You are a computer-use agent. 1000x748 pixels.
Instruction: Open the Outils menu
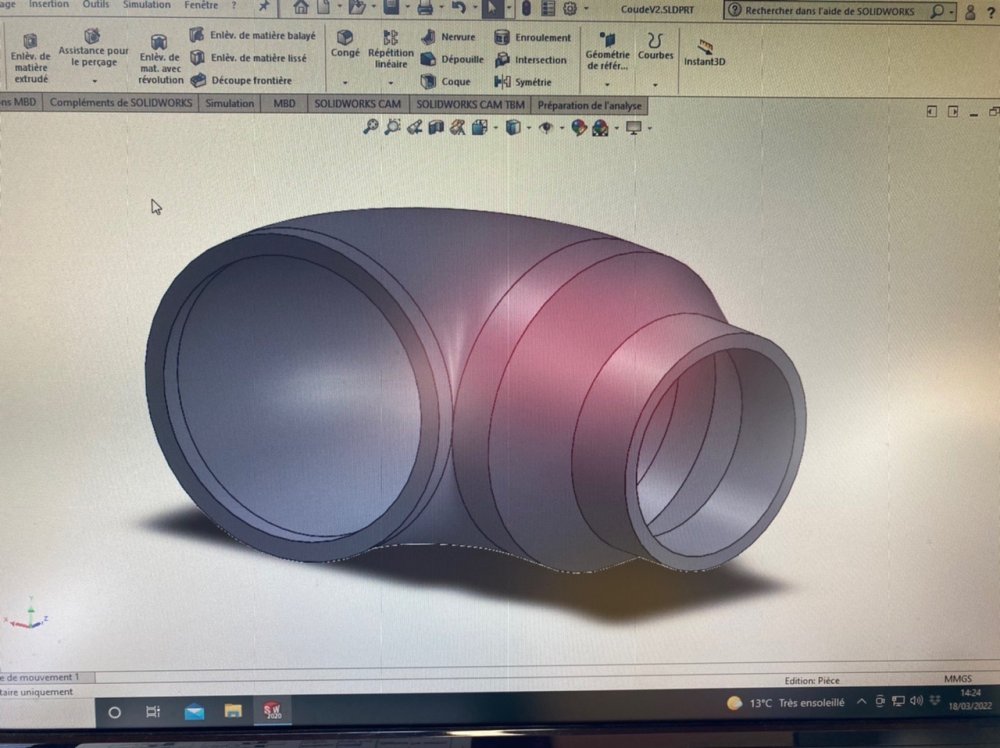96,5
